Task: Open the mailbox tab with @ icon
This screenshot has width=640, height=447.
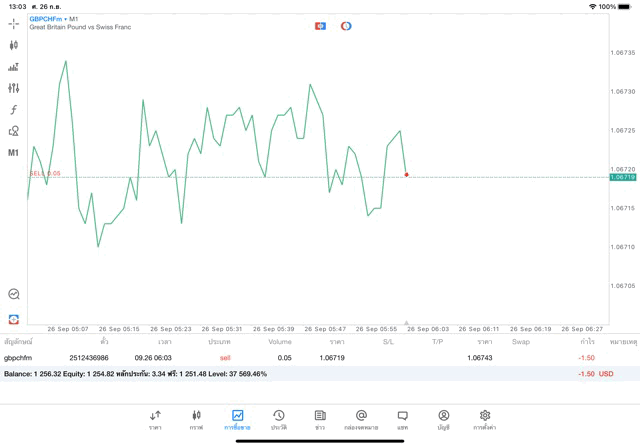Action: [x=361, y=419]
